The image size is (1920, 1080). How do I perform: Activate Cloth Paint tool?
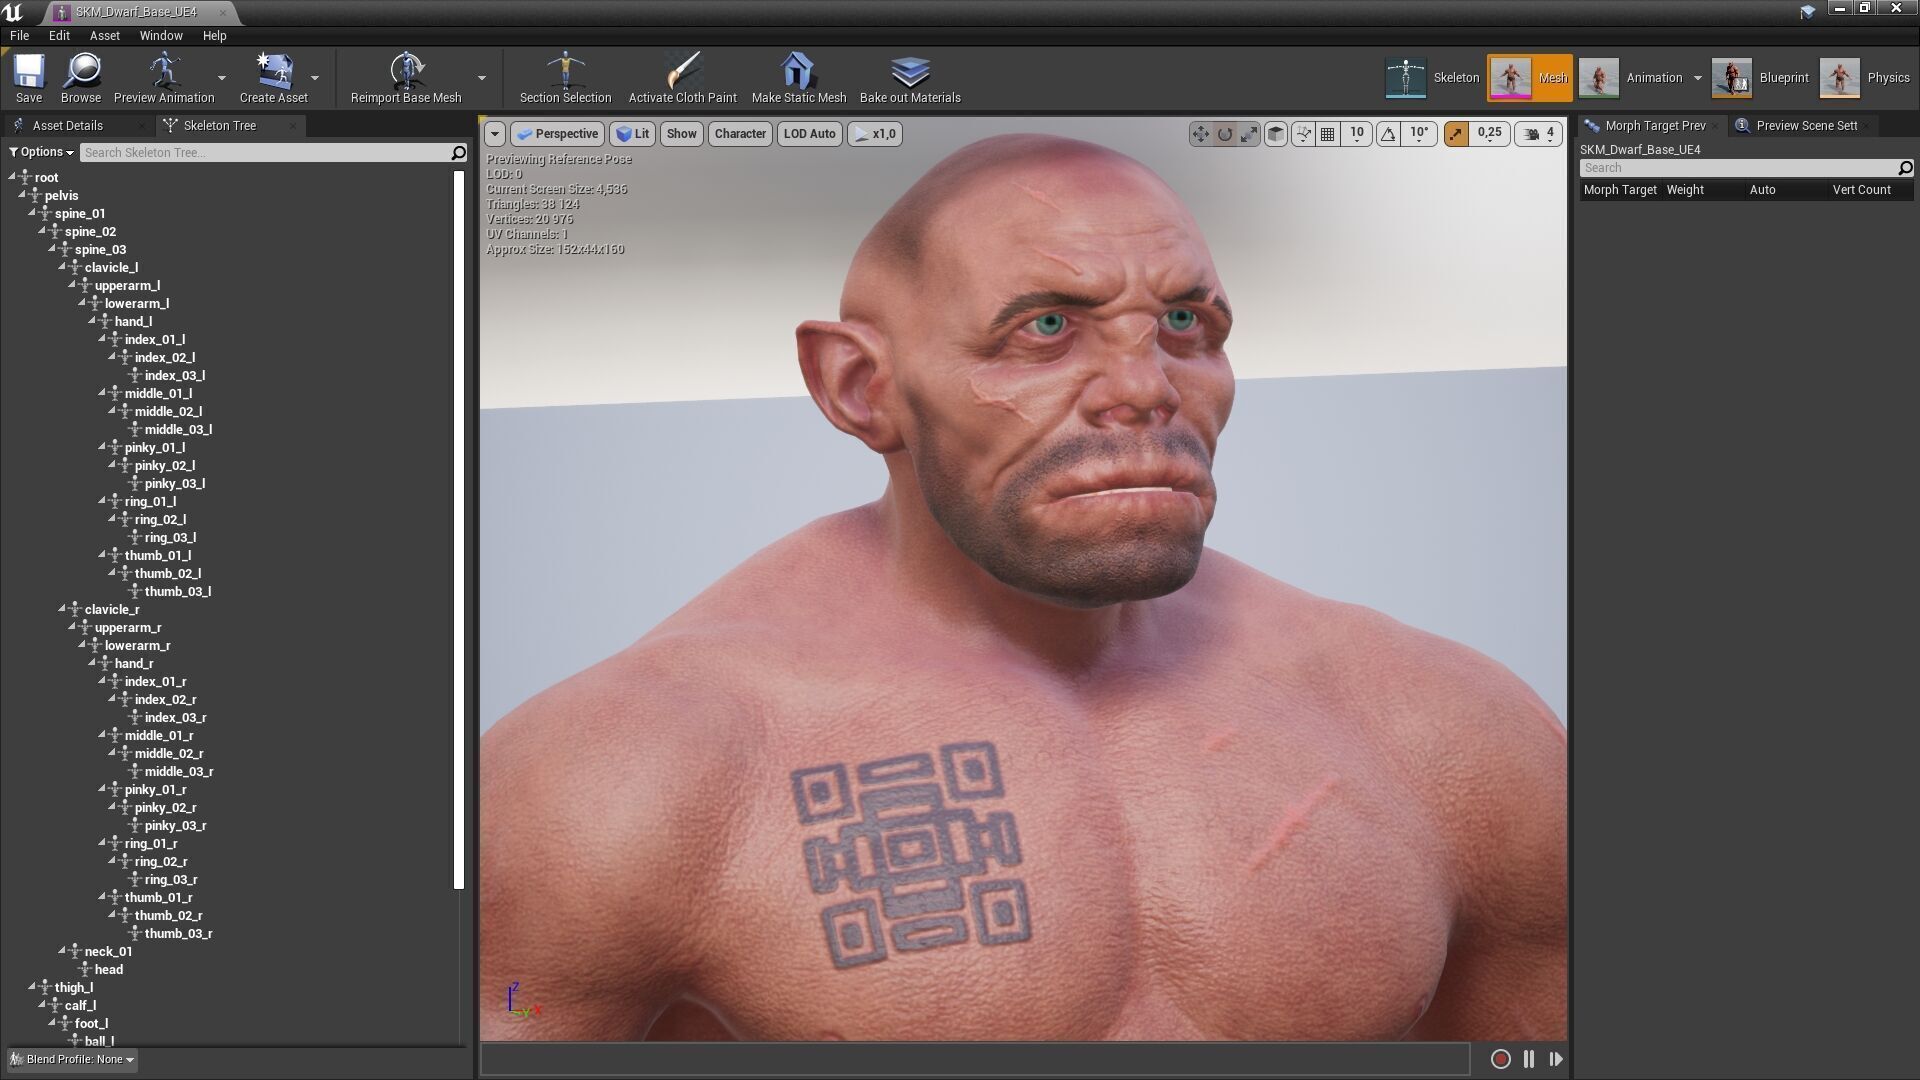coord(682,72)
